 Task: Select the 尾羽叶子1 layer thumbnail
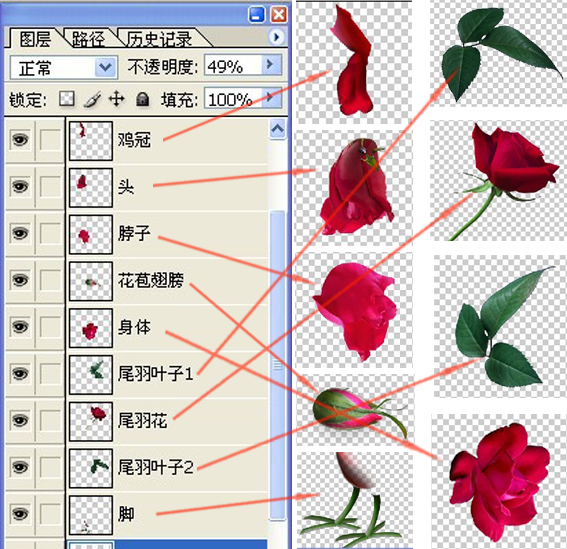tap(91, 374)
